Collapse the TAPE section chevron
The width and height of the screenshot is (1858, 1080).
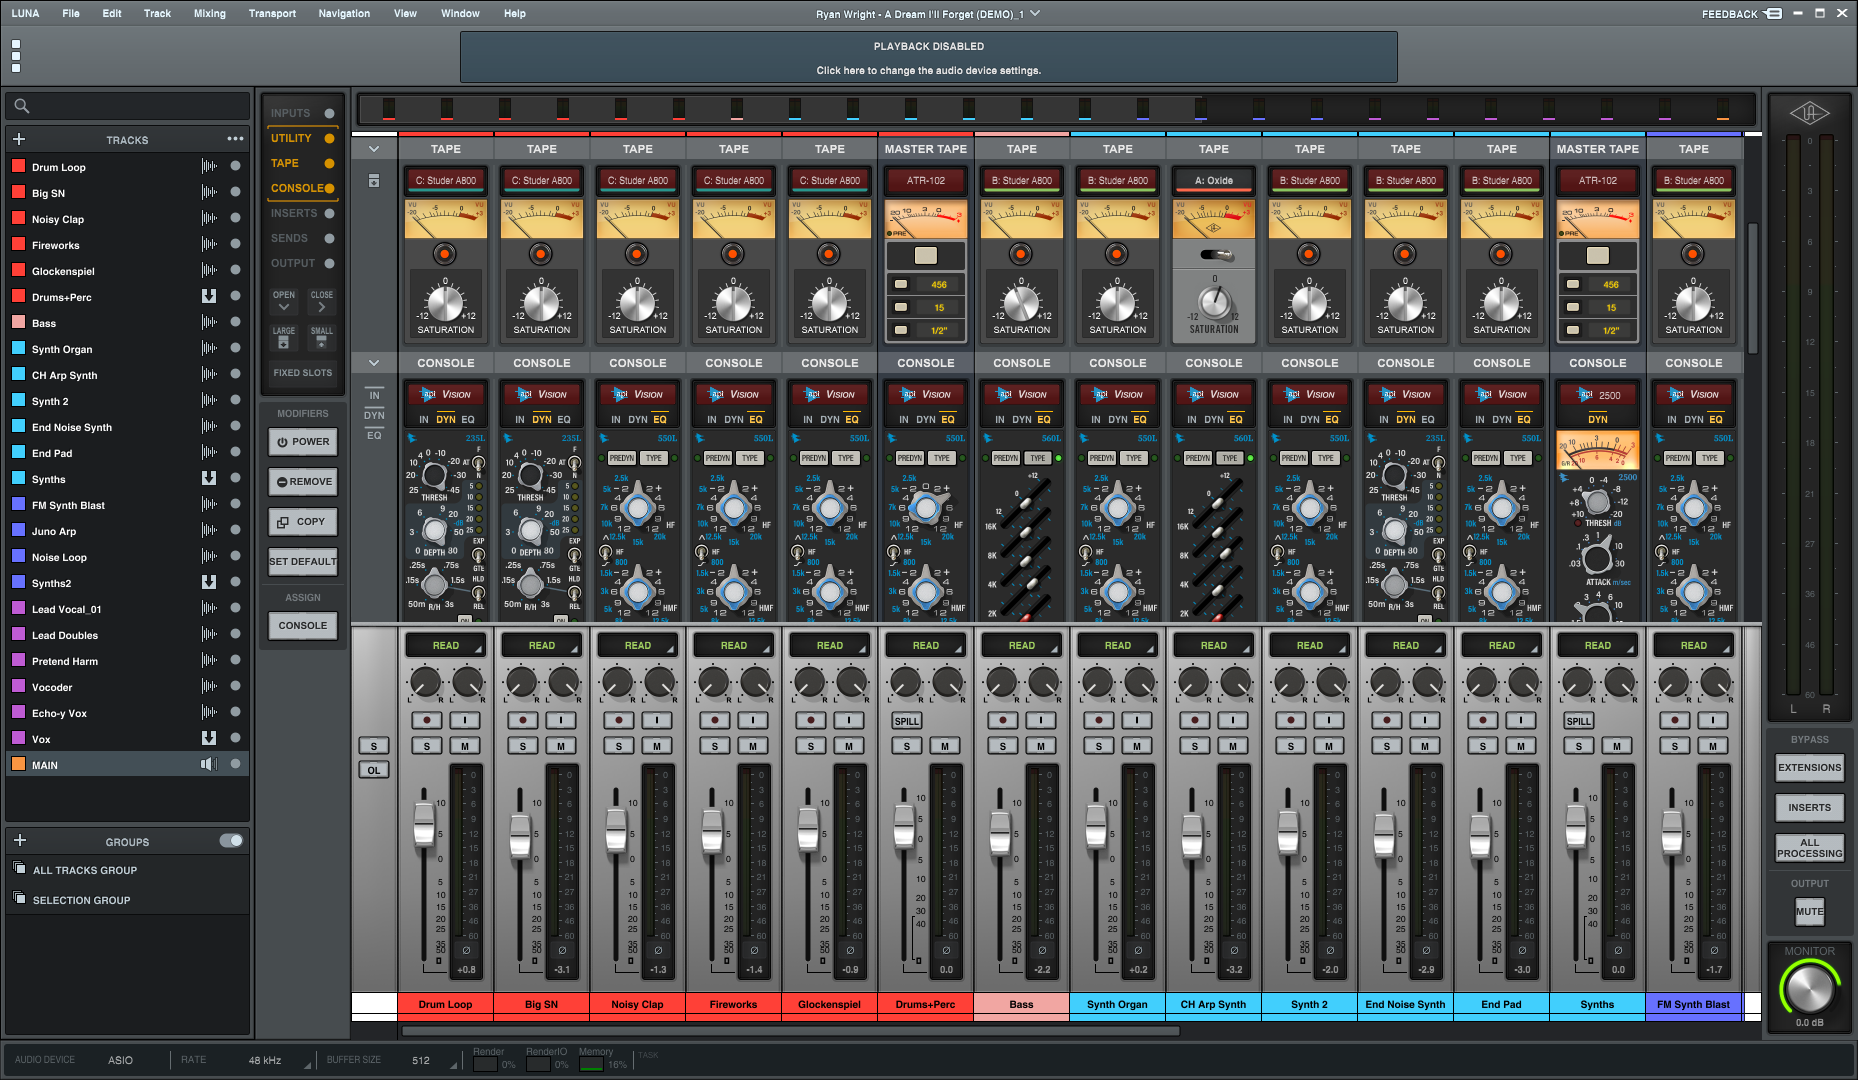(x=374, y=149)
